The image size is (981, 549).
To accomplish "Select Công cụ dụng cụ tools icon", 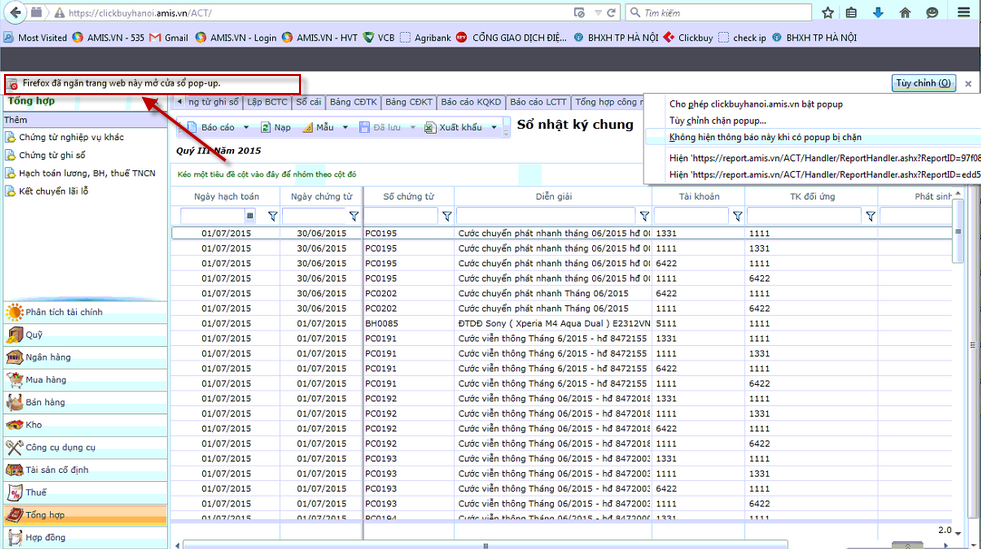I will (14, 447).
